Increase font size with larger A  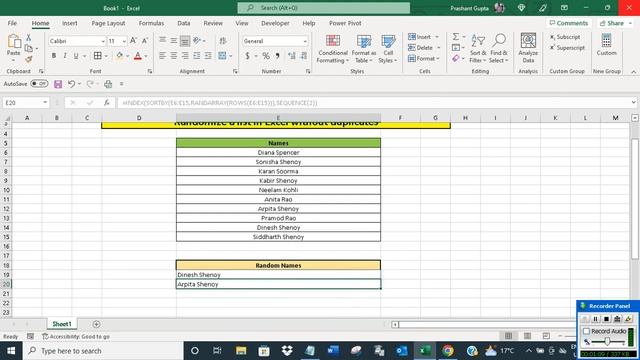tap(133, 41)
